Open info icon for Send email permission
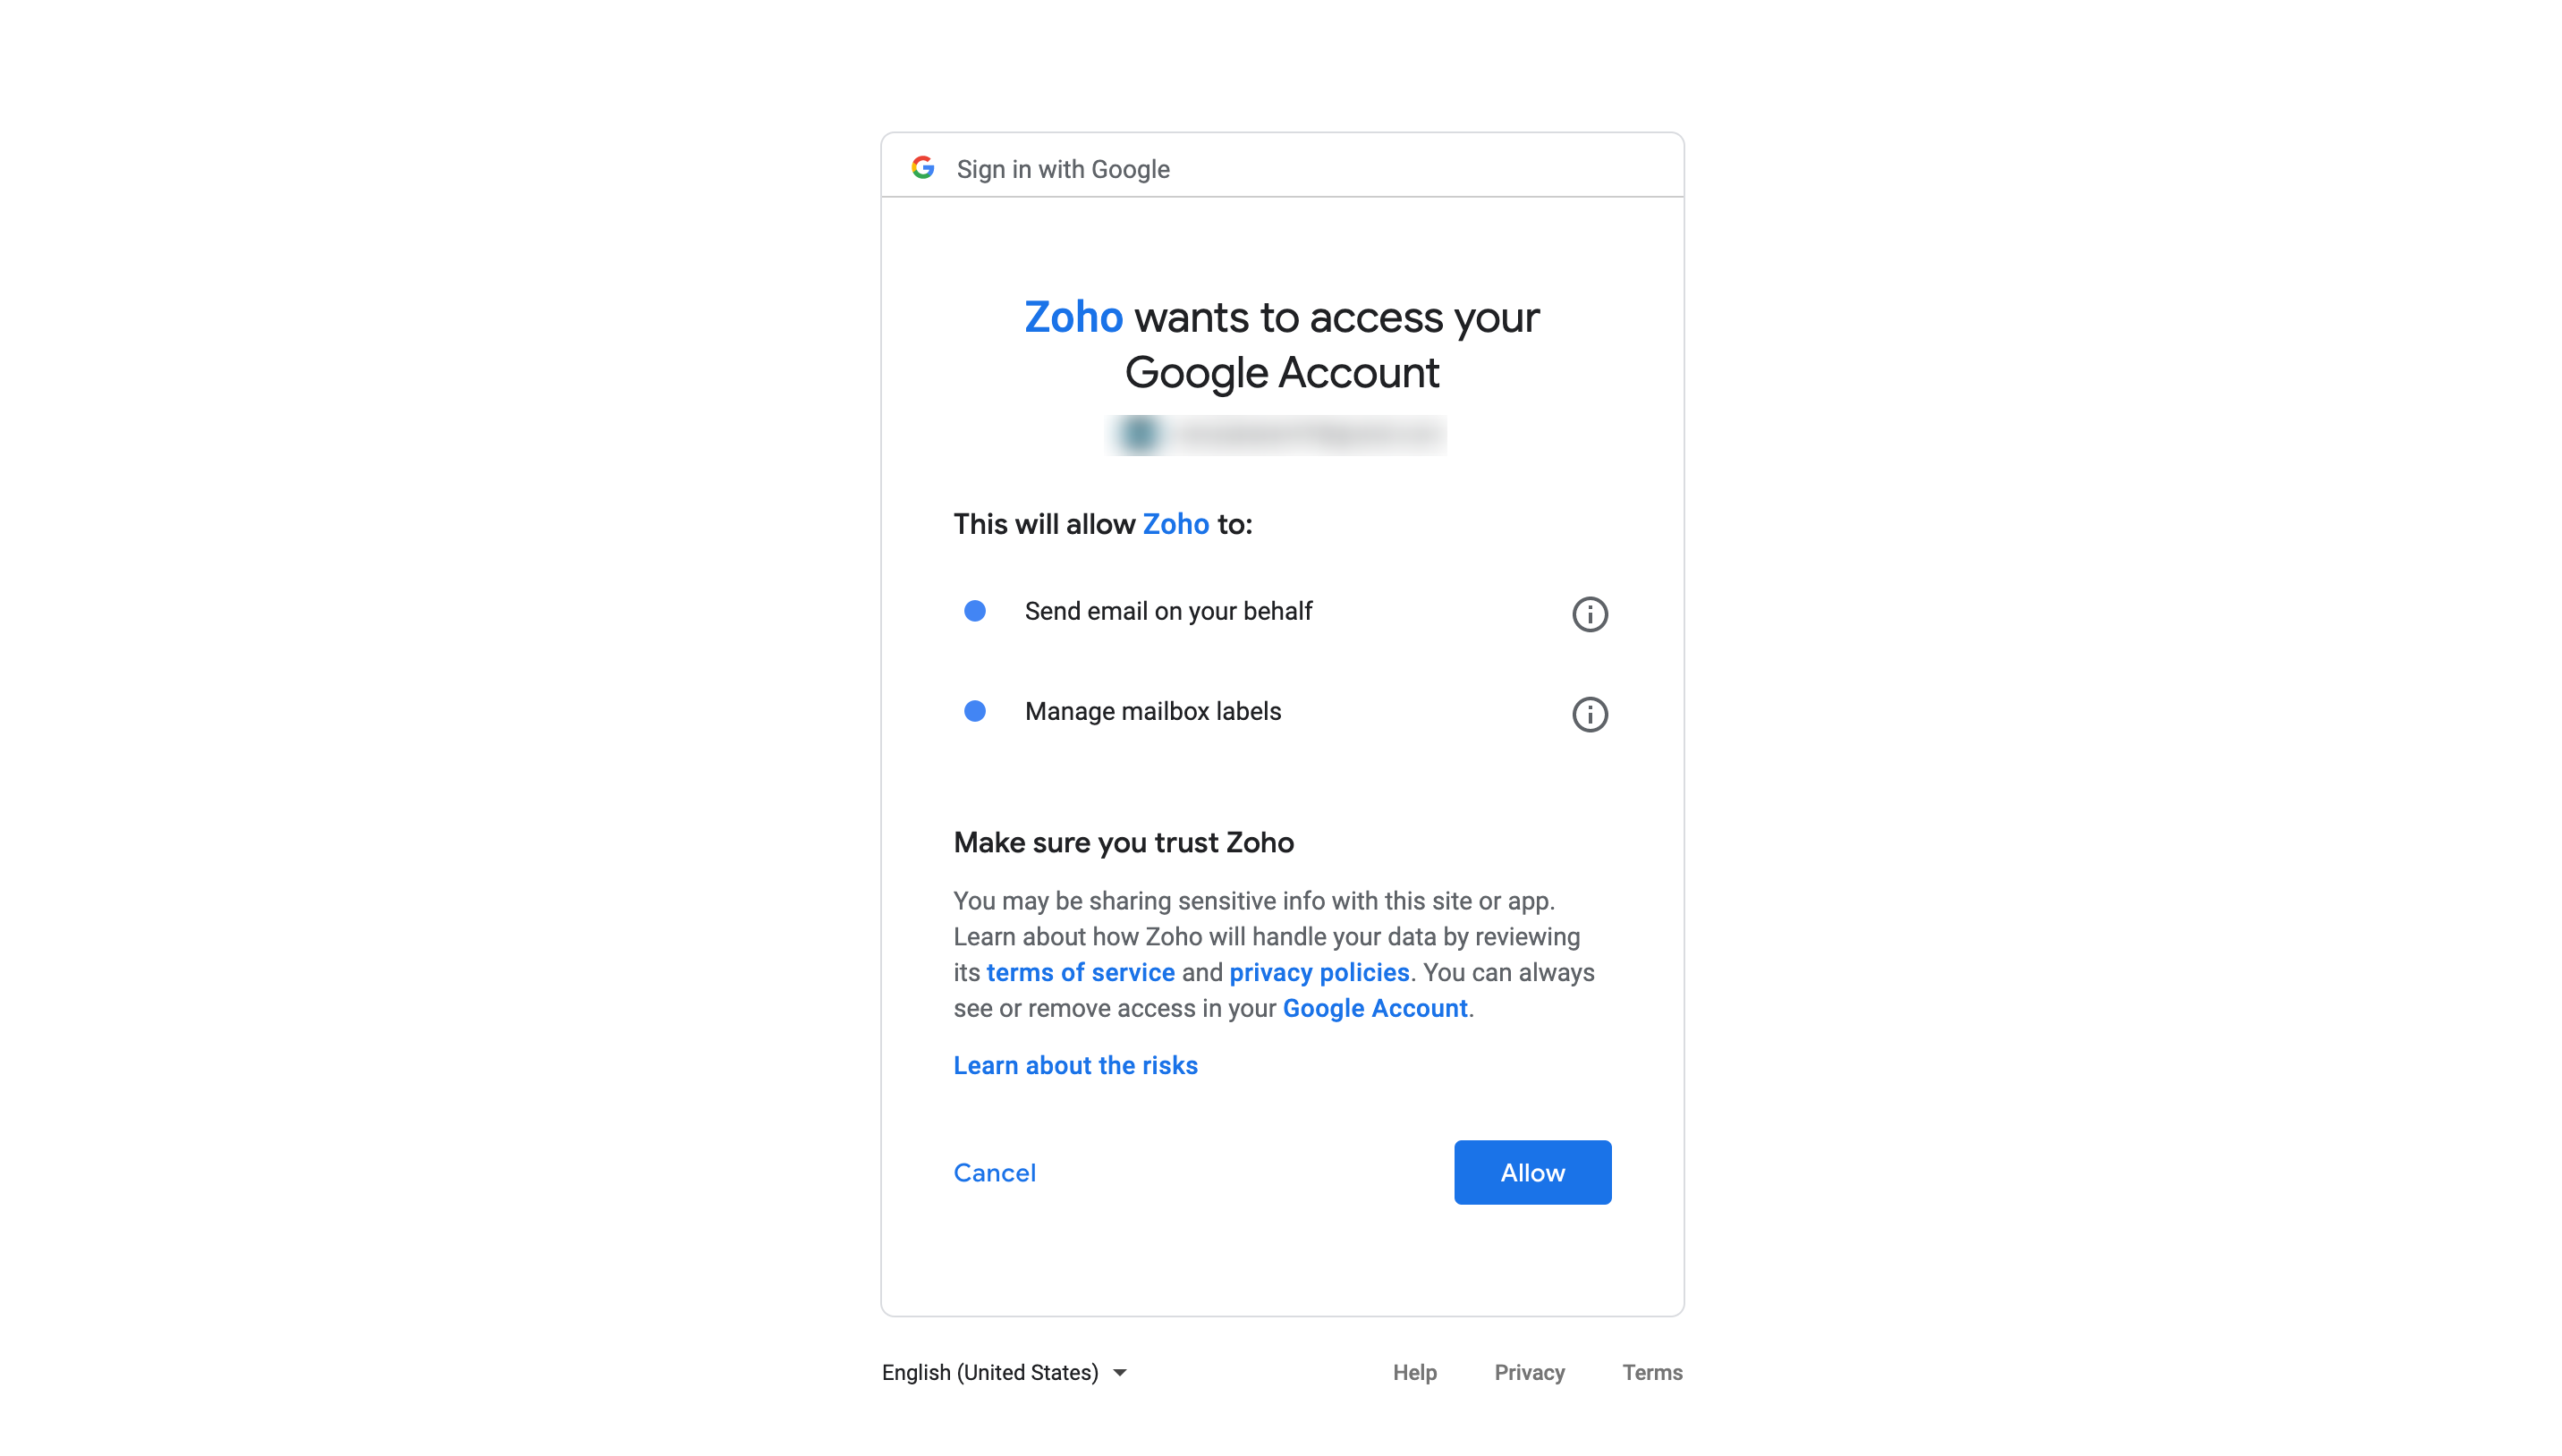The width and height of the screenshot is (2562, 1456). pyautogui.click(x=1589, y=614)
